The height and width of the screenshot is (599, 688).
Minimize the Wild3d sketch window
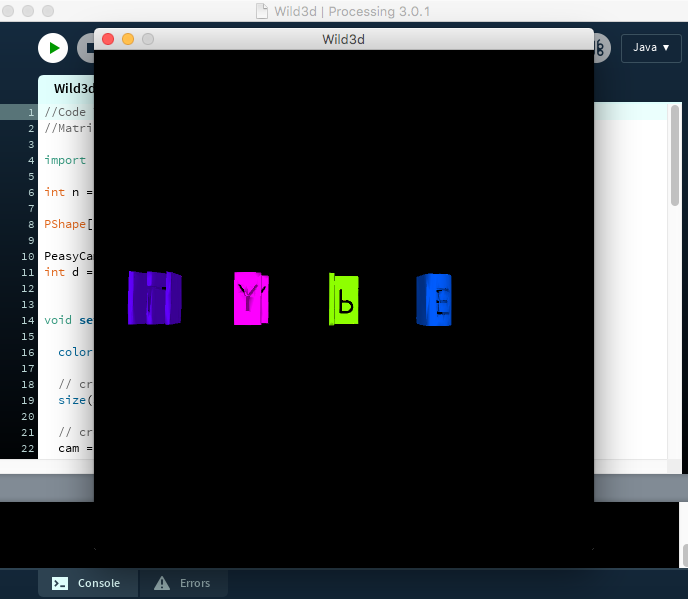pos(128,39)
